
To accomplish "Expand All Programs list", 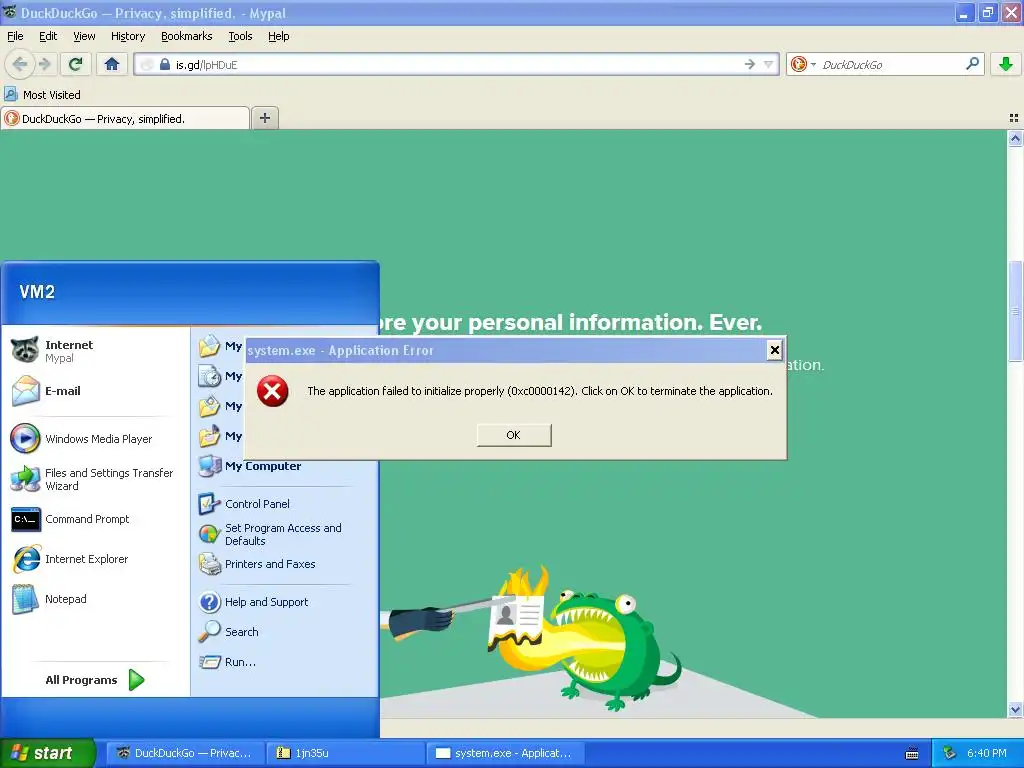I will 95,680.
